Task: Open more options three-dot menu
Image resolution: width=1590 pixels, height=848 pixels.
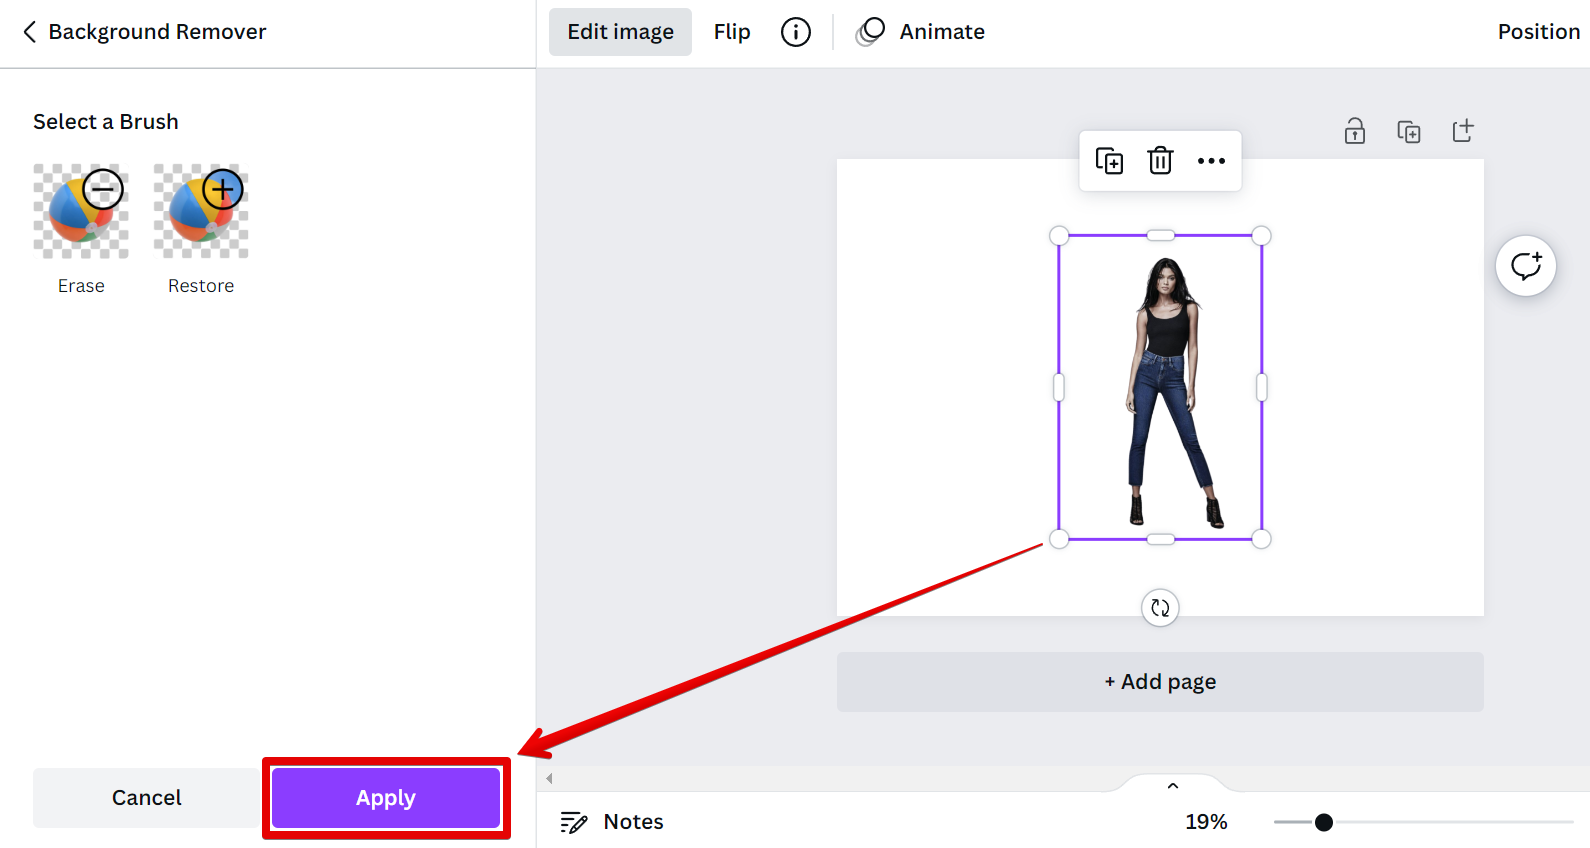Action: click(1211, 161)
